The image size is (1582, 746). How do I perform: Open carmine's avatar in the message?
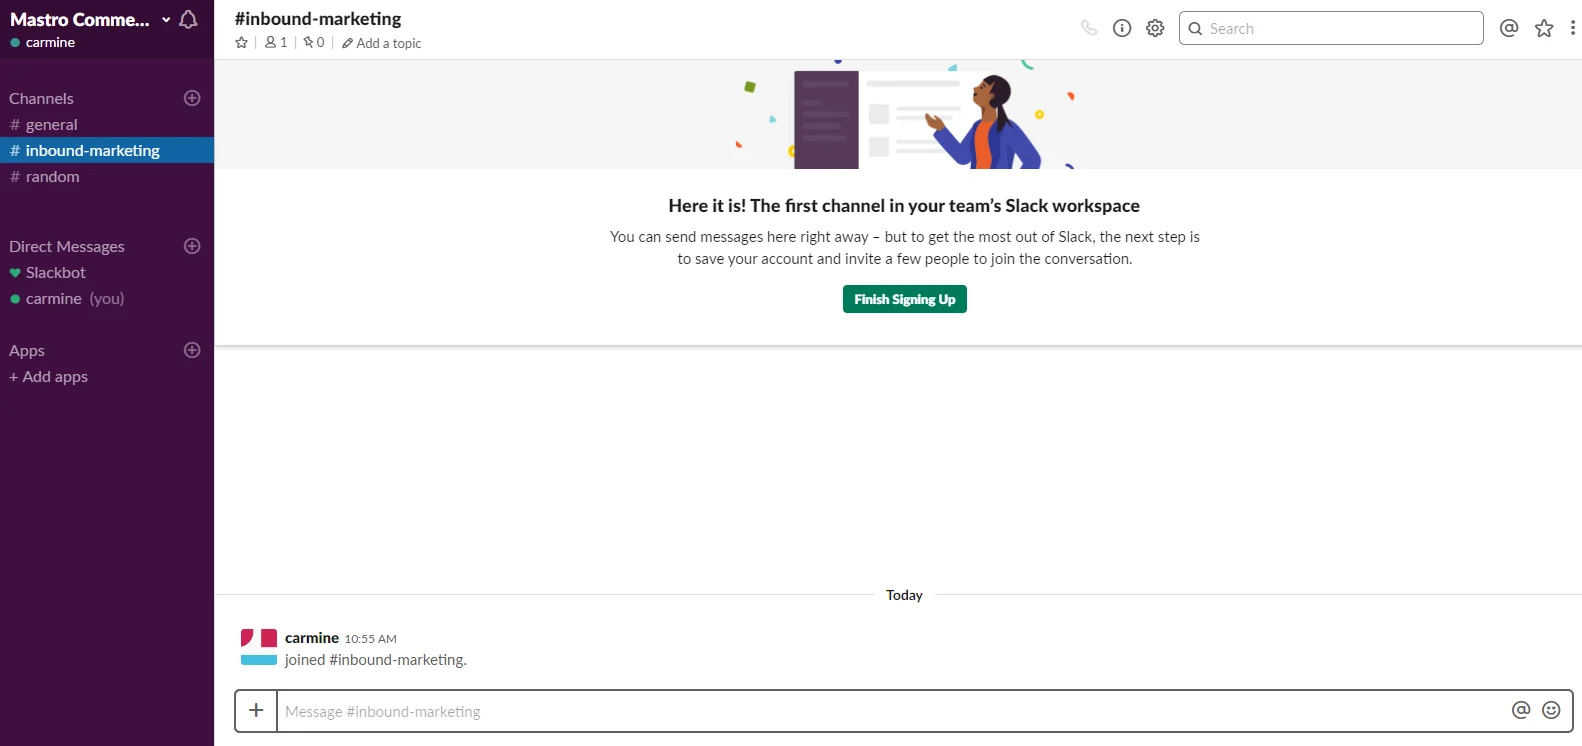tap(259, 647)
